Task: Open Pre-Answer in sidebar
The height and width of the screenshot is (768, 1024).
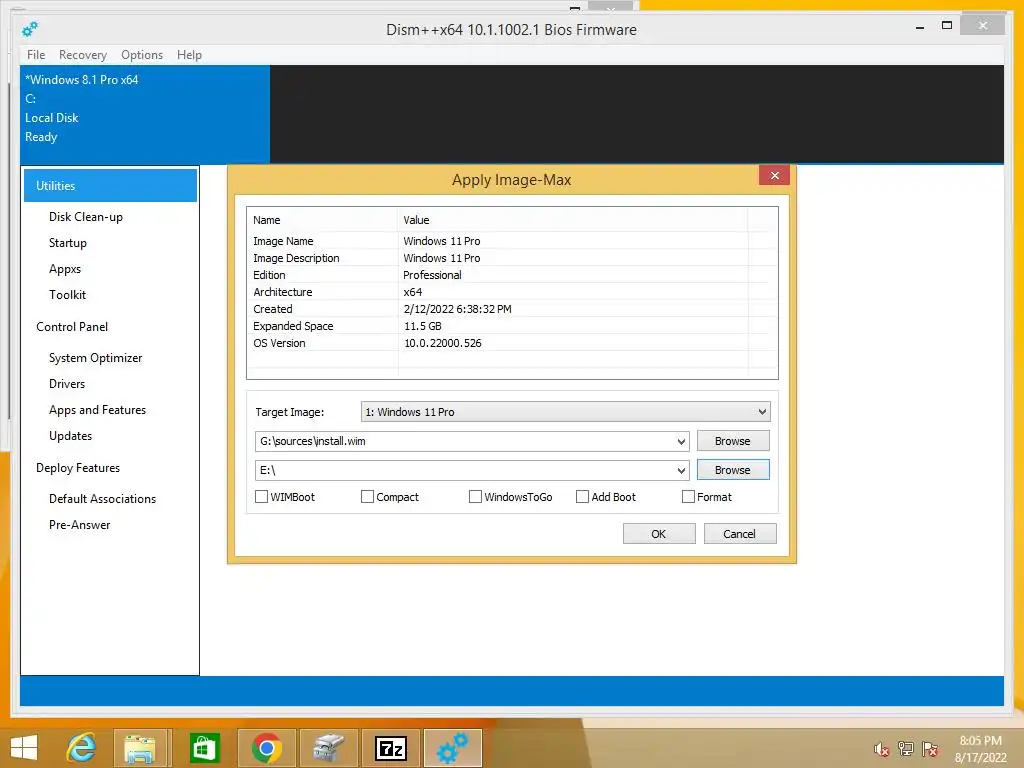Action: [79, 525]
